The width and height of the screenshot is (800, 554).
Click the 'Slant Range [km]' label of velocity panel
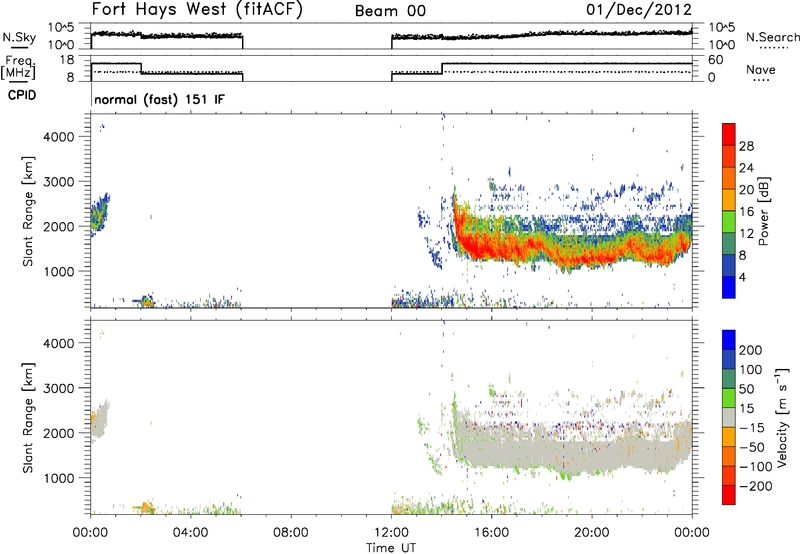coord(28,418)
